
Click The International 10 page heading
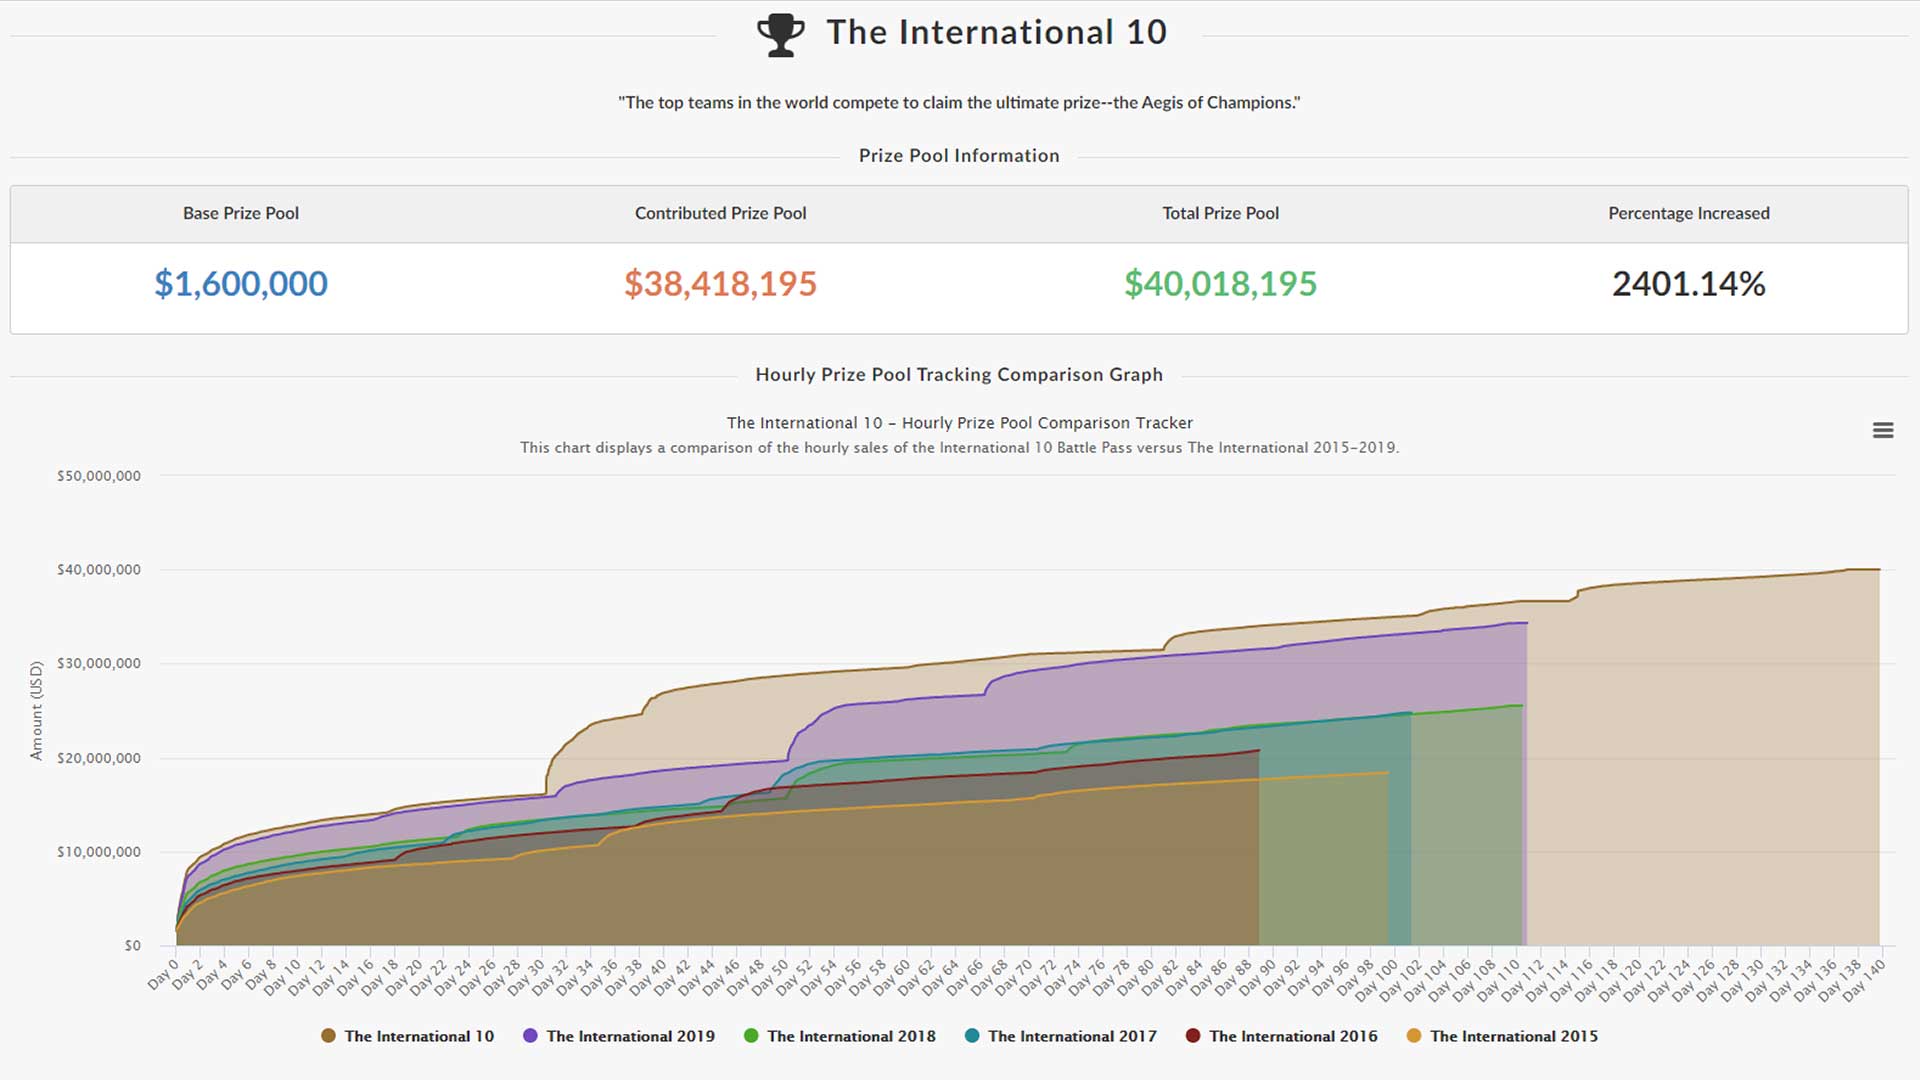[996, 32]
